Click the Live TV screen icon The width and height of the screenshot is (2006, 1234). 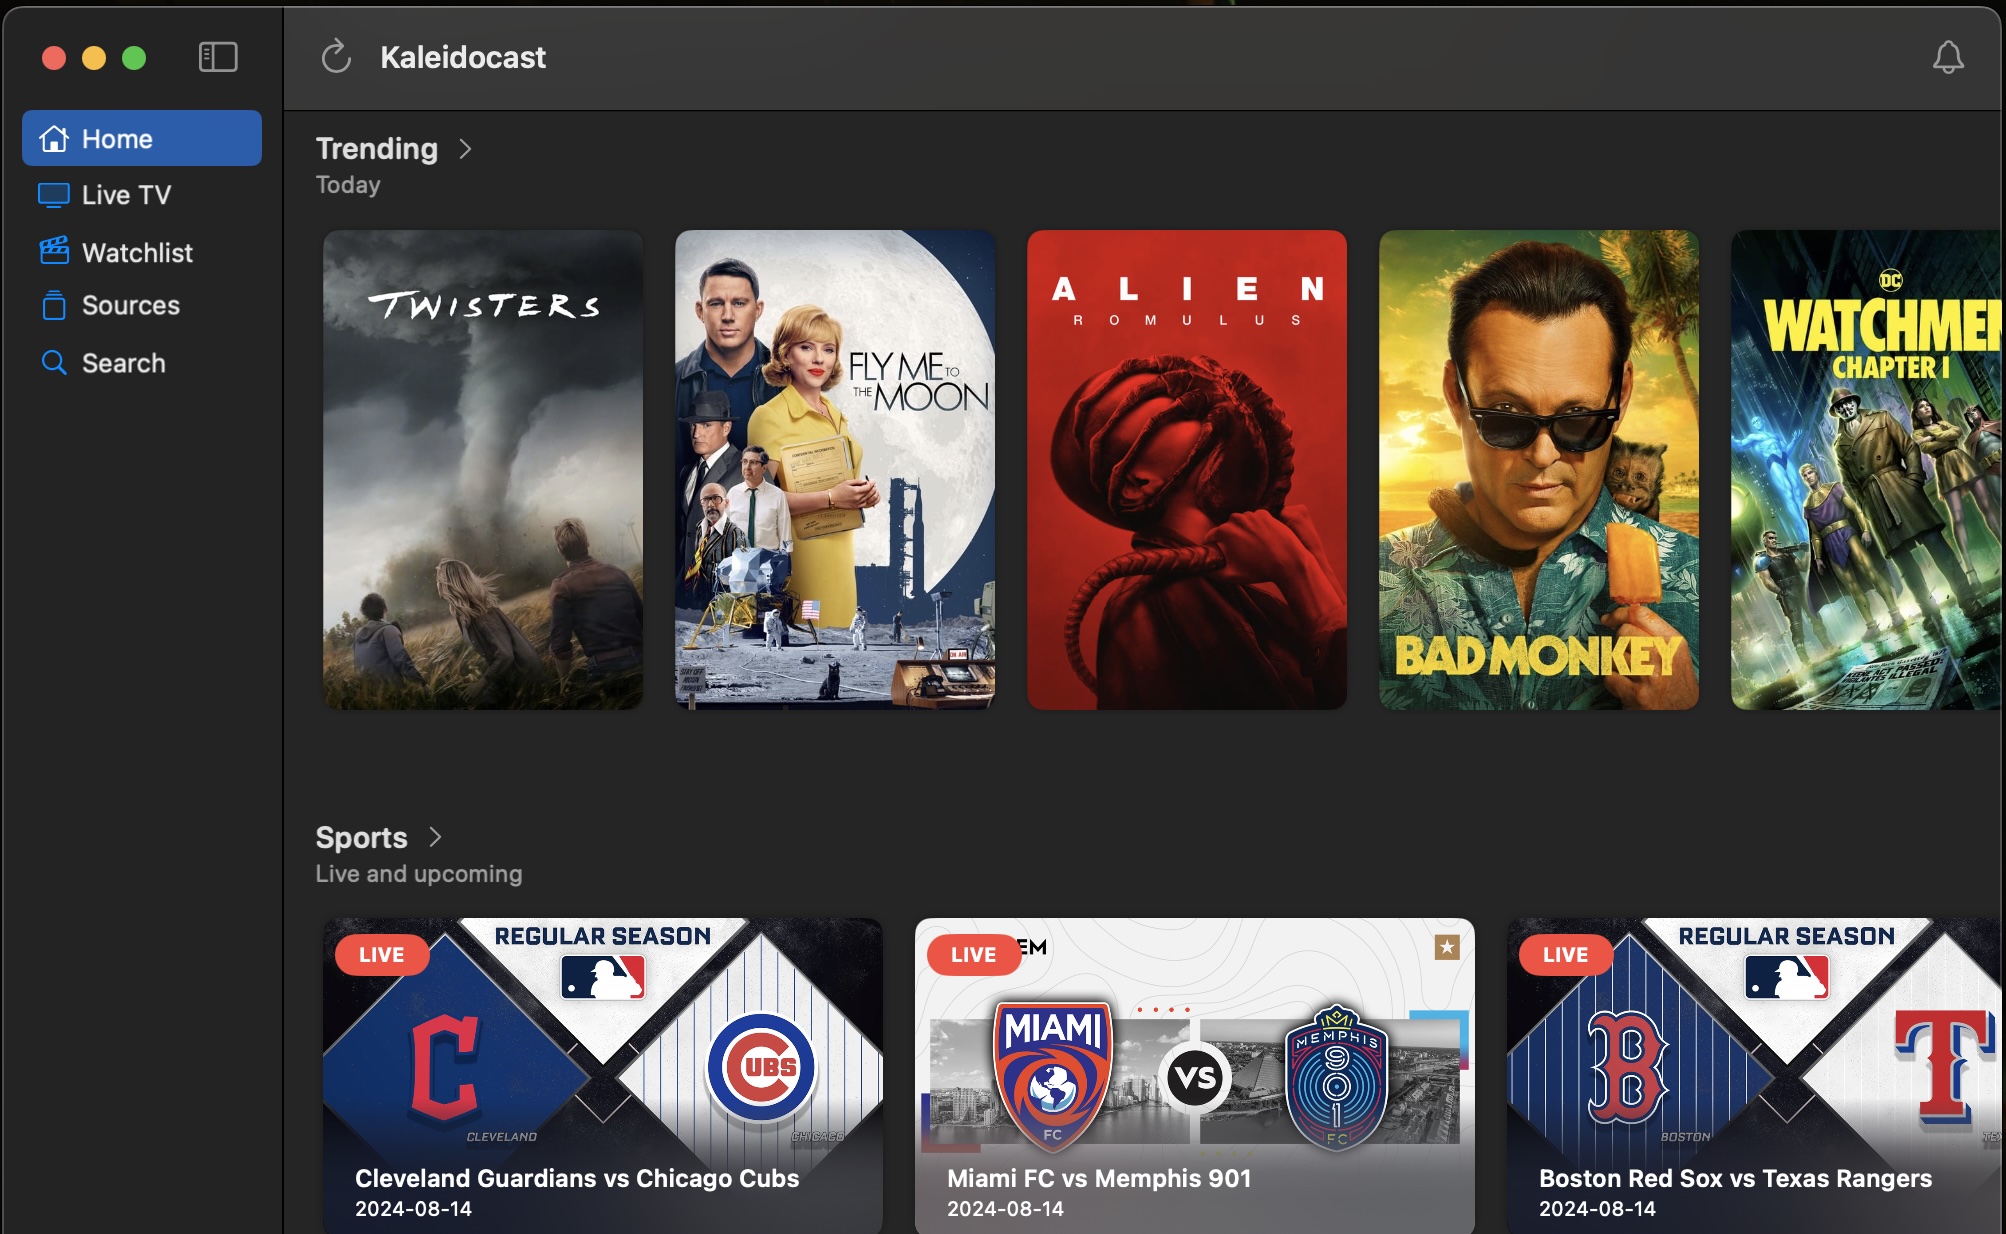point(54,195)
